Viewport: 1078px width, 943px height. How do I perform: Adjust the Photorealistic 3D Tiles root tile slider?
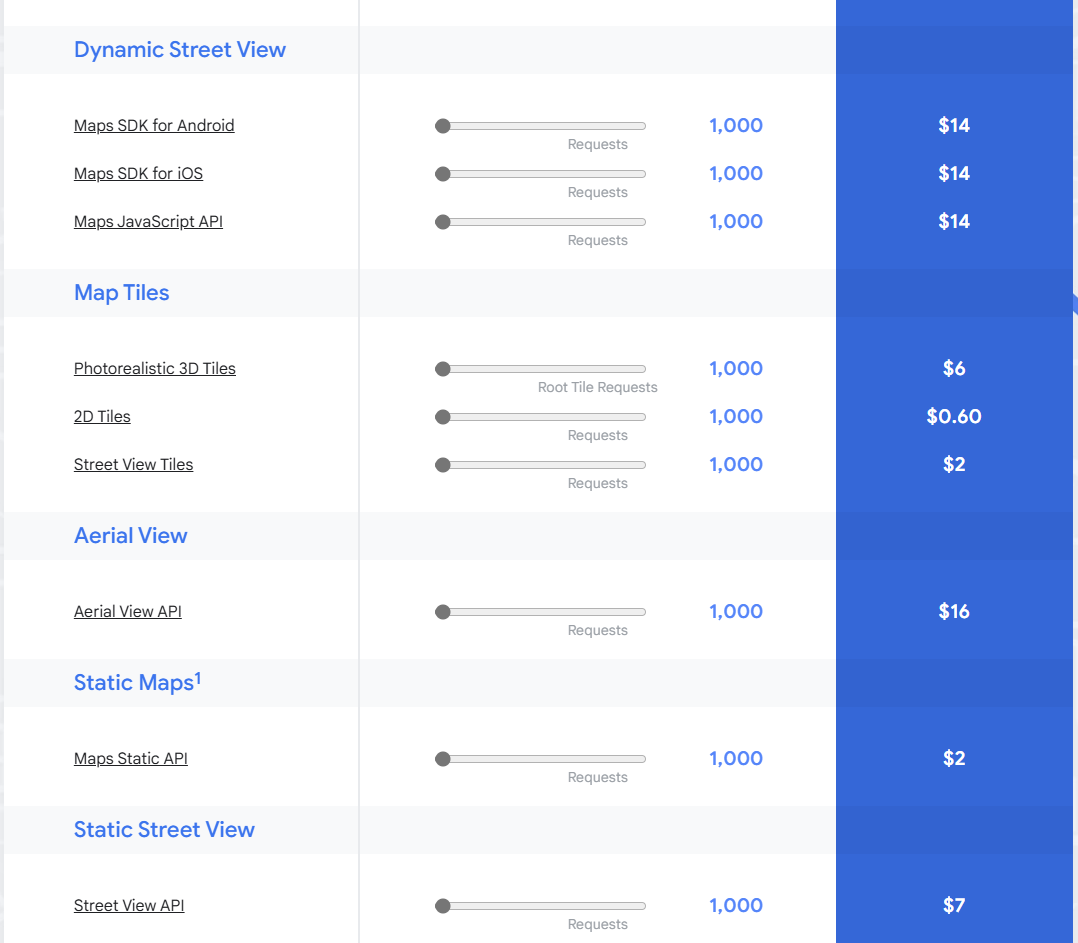(x=441, y=368)
